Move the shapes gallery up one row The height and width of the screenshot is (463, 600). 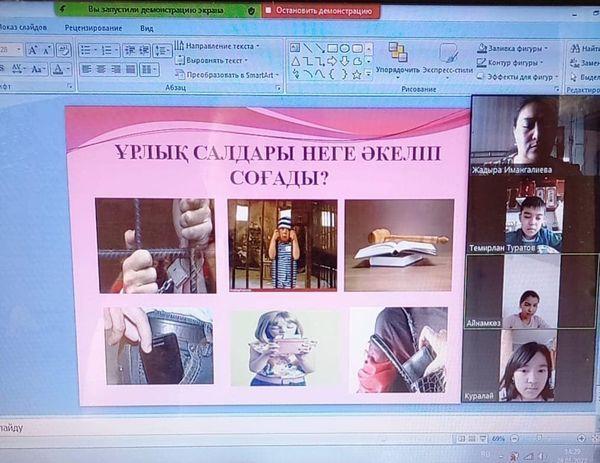point(369,49)
